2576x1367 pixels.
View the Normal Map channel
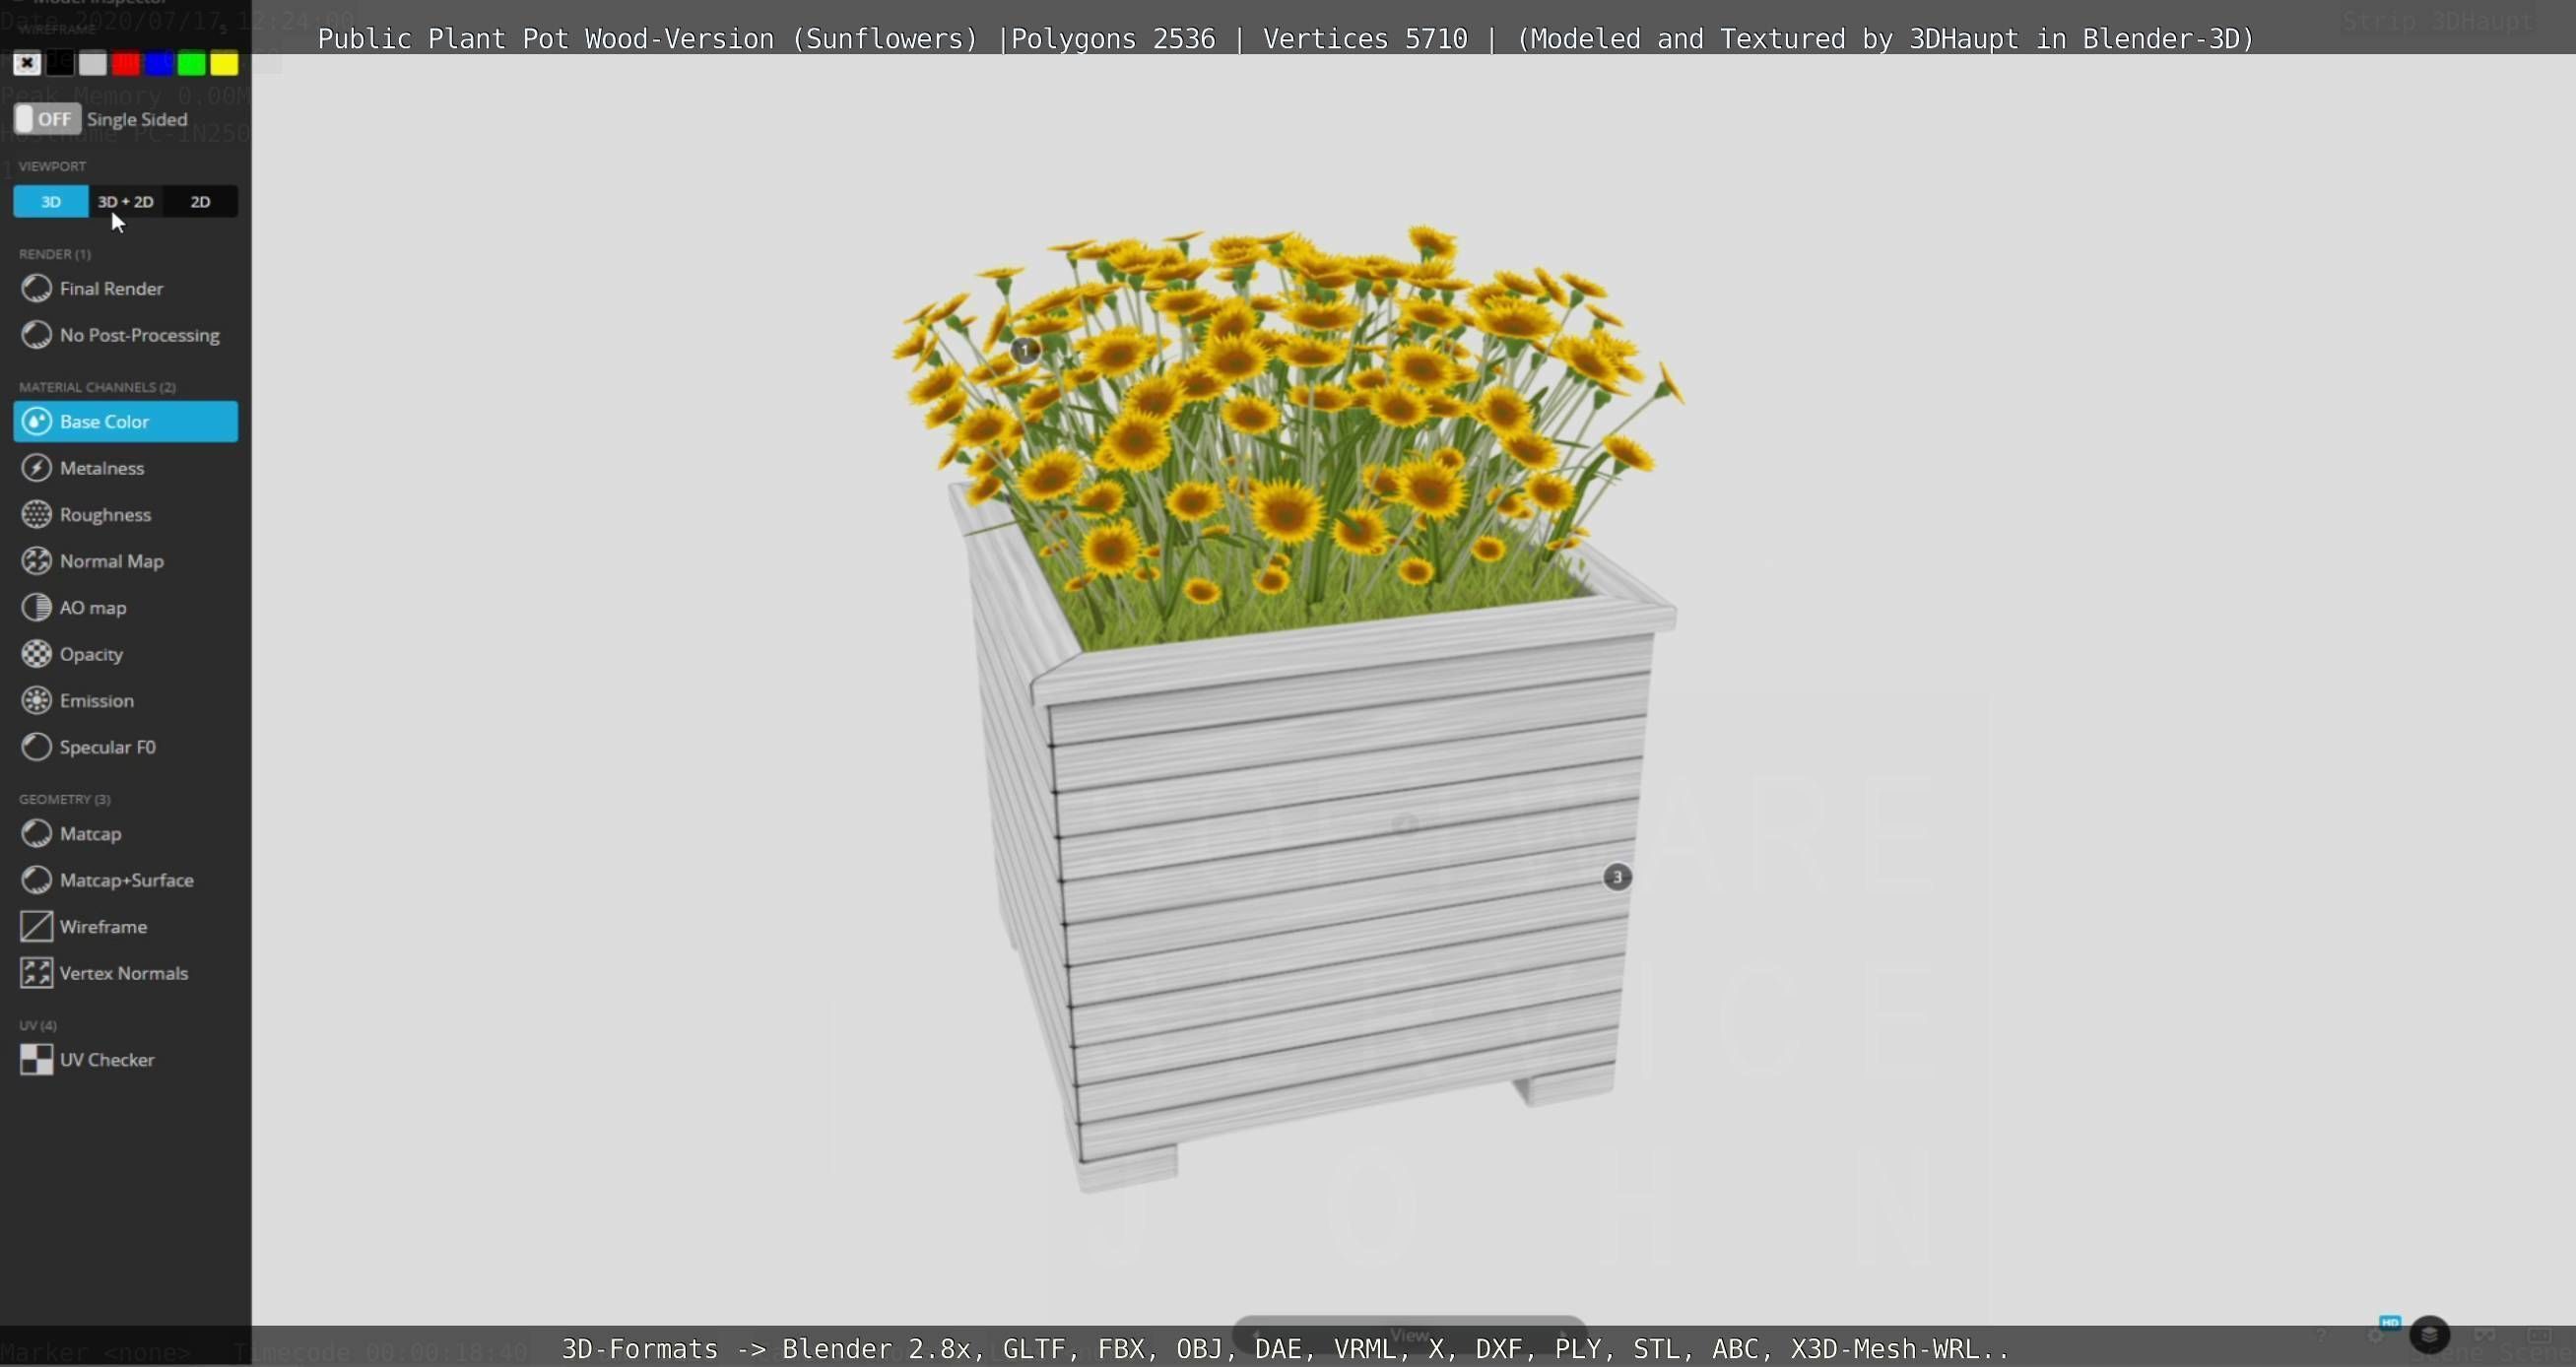tap(125, 561)
